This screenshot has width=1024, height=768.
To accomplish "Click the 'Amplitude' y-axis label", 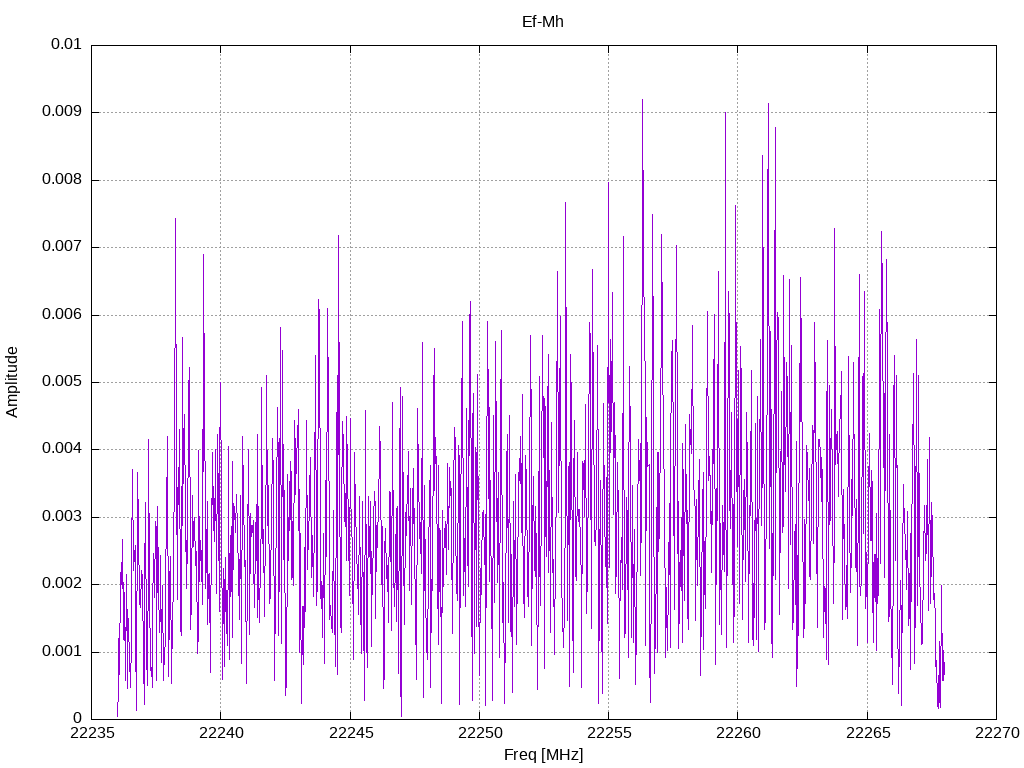I will [x=12, y=382].
